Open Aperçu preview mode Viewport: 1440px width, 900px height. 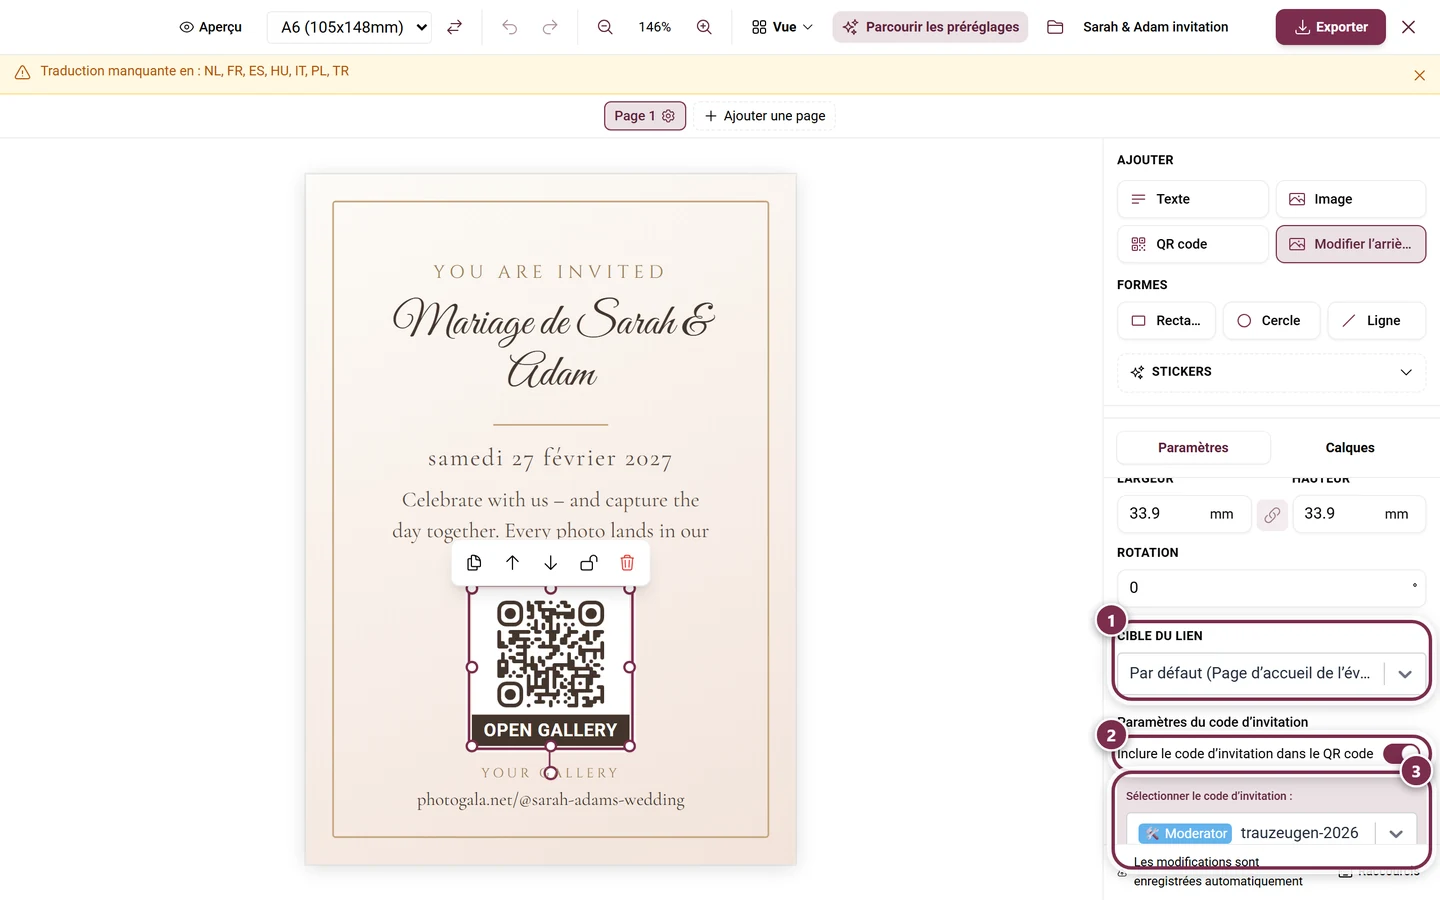[211, 27]
